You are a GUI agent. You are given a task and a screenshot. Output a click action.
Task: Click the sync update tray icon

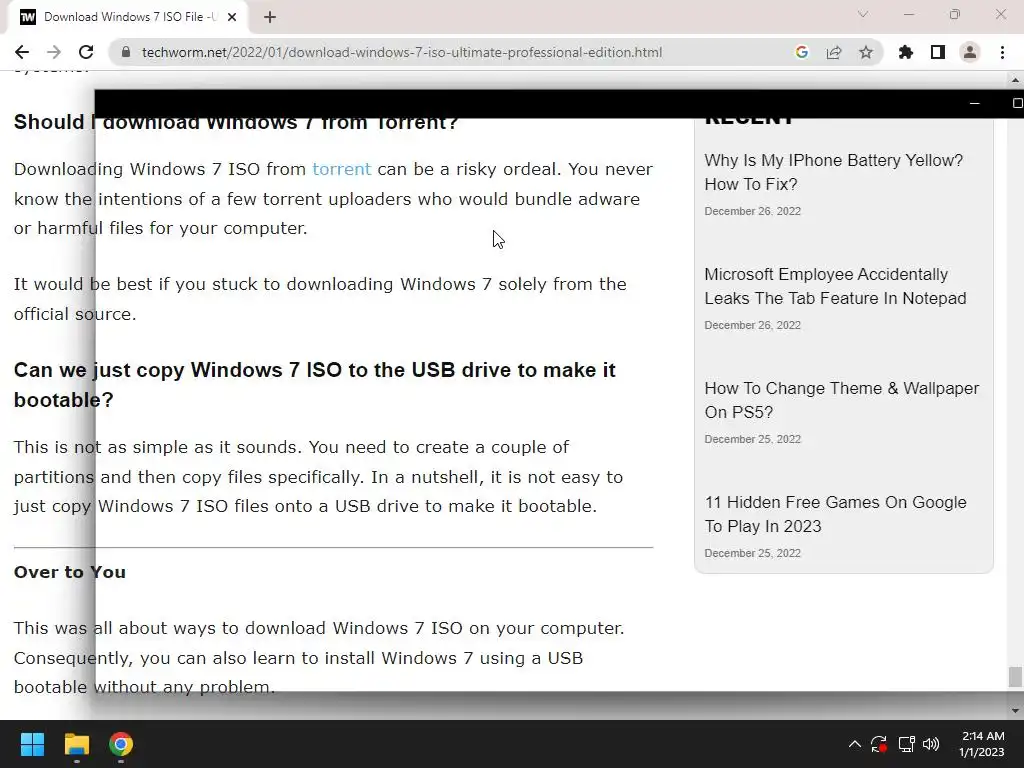879,744
